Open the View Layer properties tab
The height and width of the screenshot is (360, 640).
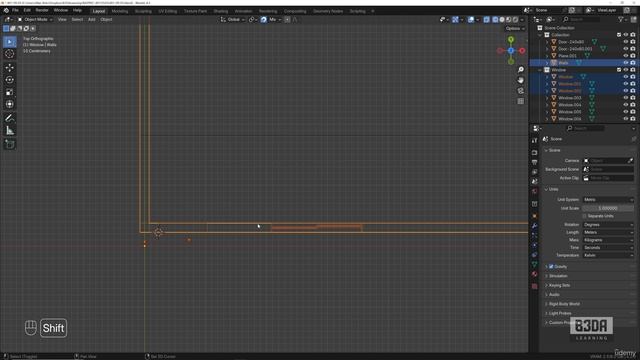535,172
